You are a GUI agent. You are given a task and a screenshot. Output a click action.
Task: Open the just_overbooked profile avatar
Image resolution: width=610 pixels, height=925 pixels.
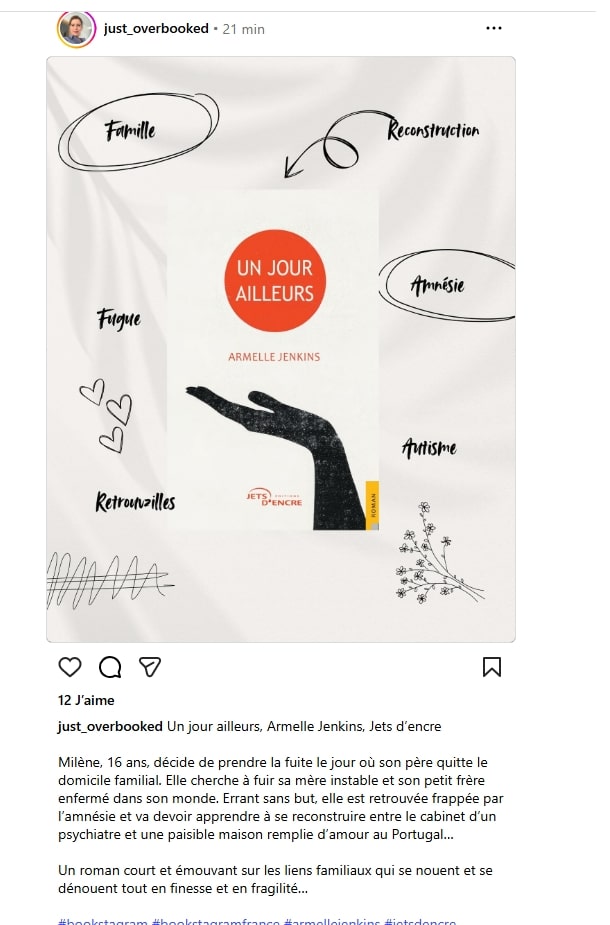click(76, 29)
